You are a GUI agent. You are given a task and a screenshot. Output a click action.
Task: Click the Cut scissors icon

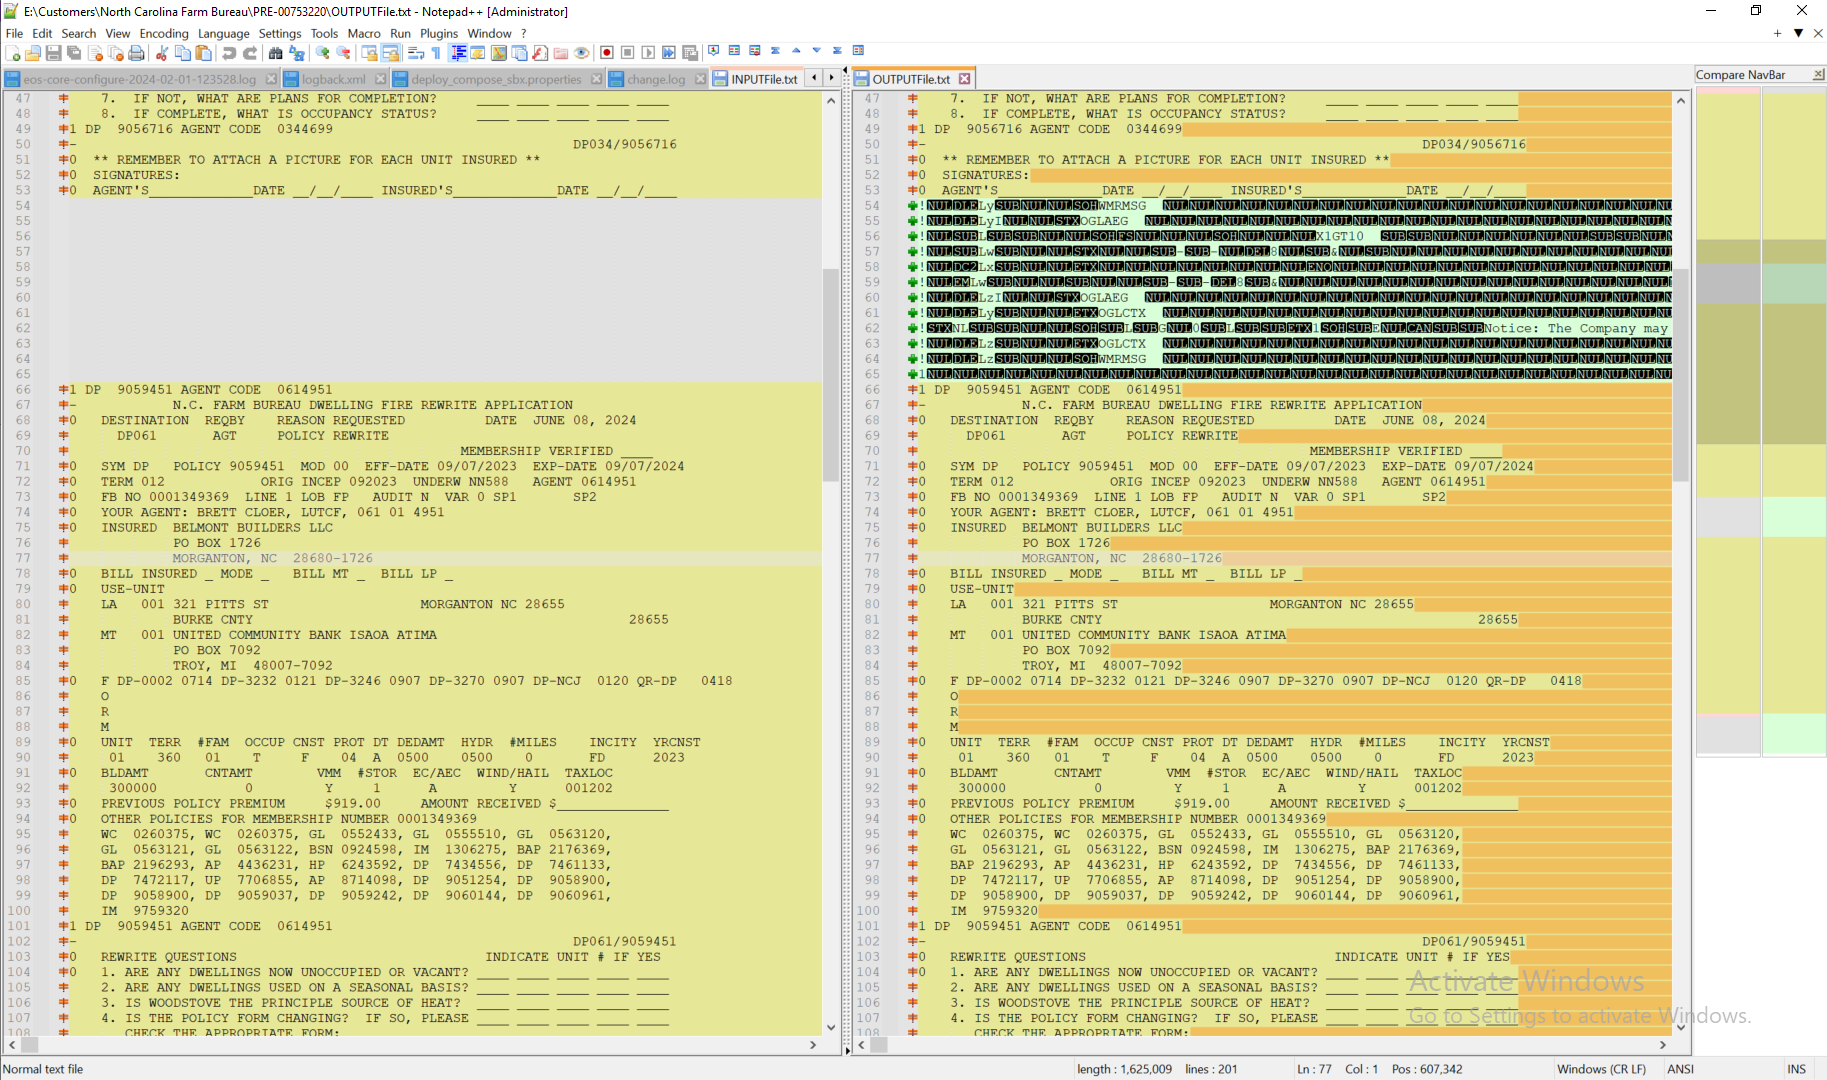[x=161, y=52]
